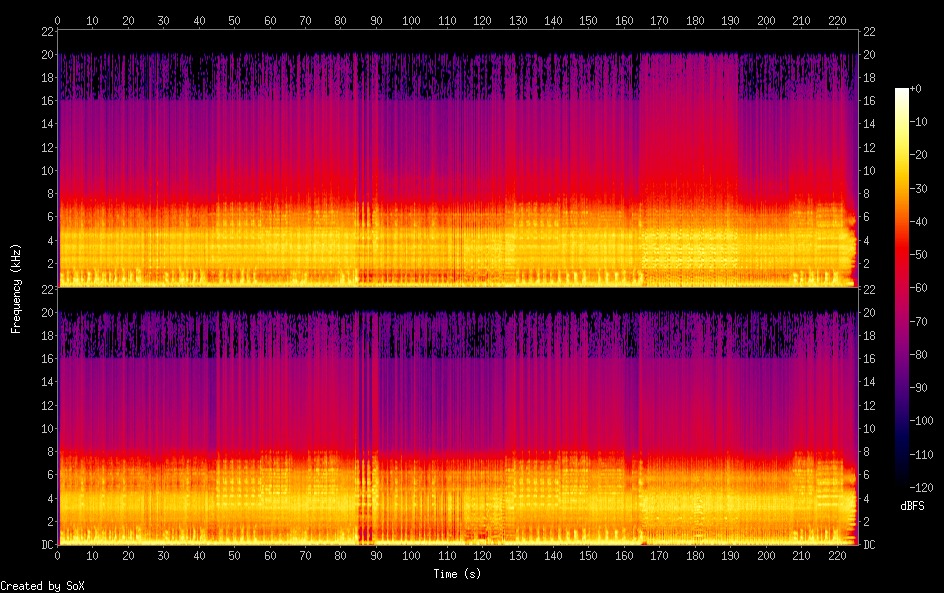Select the "+0" label on the color scale
The height and width of the screenshot is (593, 944).
click(x=915, y=88)
